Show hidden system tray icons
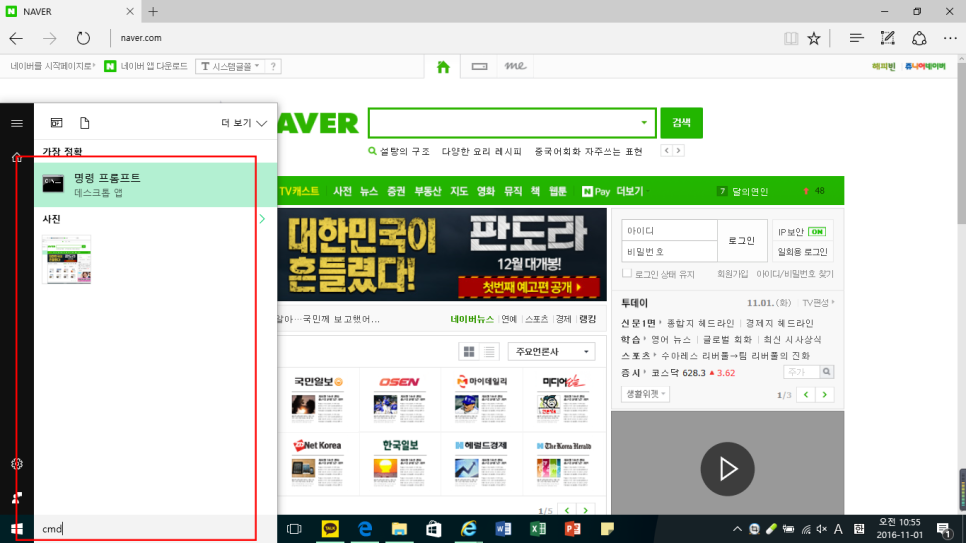This screenshot has height=543, width=966. click(737, 529)
